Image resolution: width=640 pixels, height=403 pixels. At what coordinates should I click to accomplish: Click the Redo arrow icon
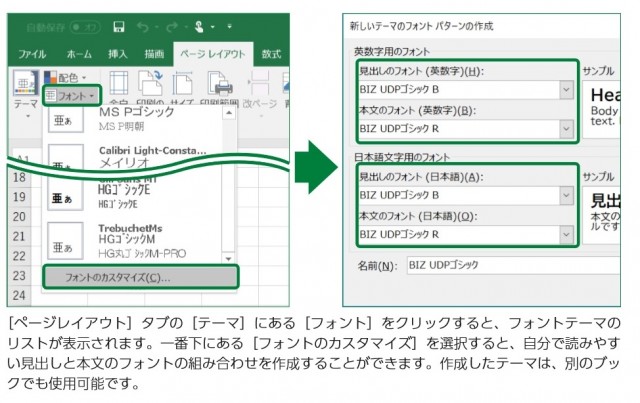click(x=172, y=27)
